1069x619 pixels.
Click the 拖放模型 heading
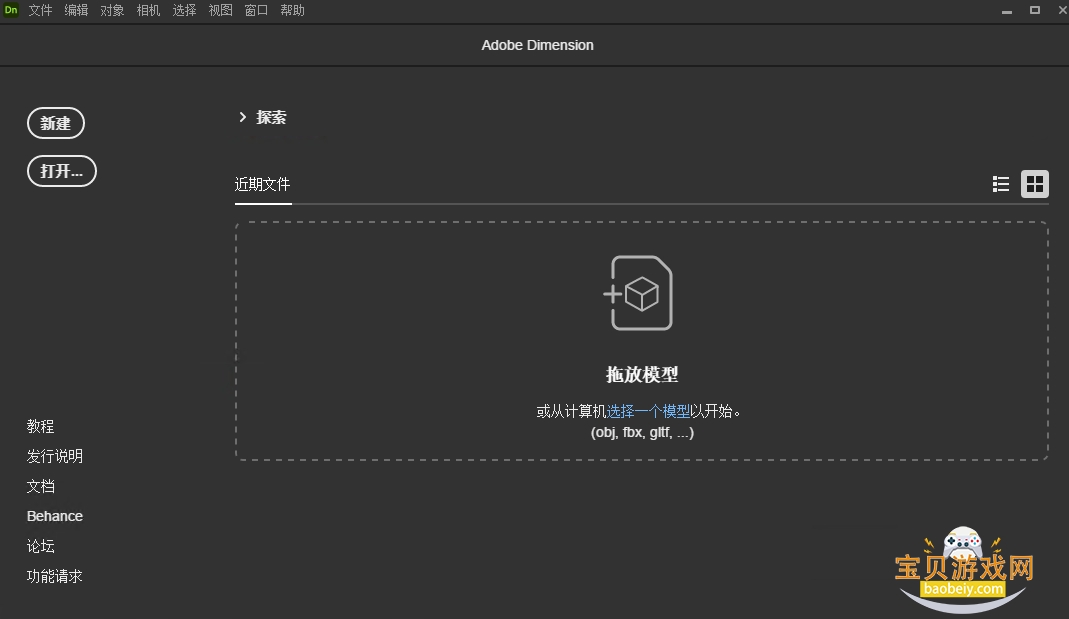(642, 374)
